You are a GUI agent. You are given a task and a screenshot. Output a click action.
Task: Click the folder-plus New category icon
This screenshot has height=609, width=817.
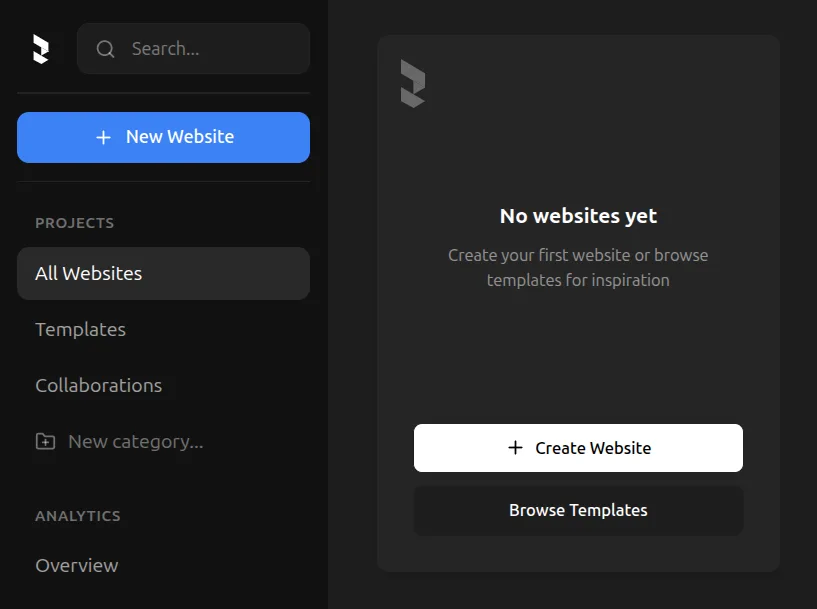click(46, 441)
